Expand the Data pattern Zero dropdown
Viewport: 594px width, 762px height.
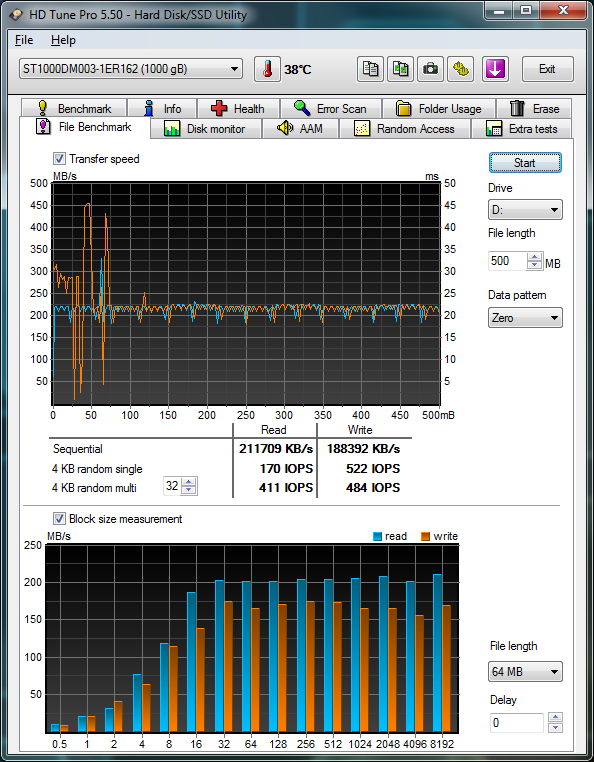pos(525,318)
